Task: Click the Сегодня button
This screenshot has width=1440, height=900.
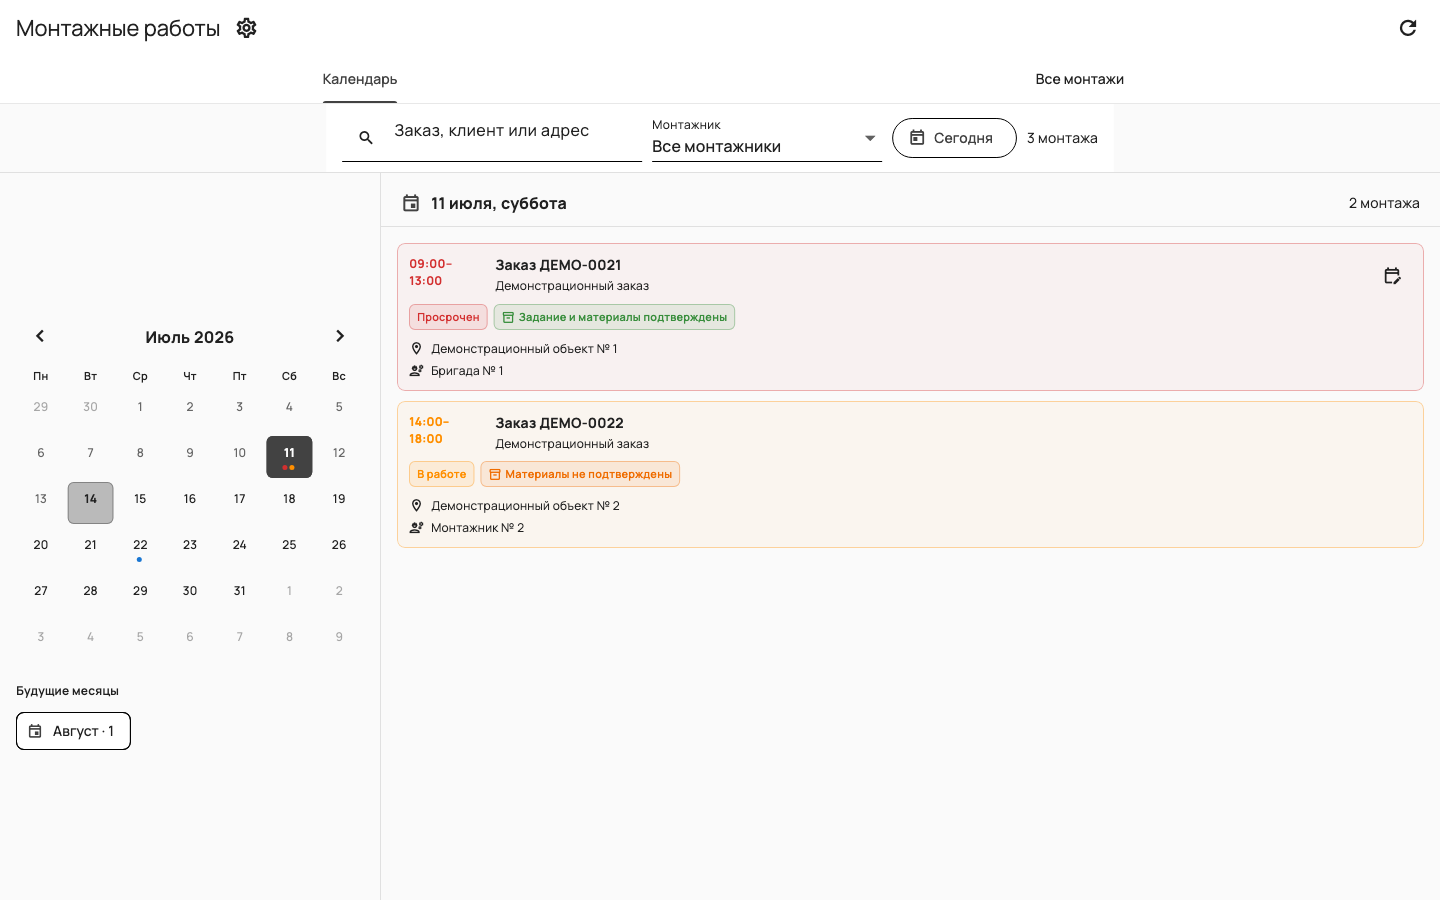Action: point(954,138)
